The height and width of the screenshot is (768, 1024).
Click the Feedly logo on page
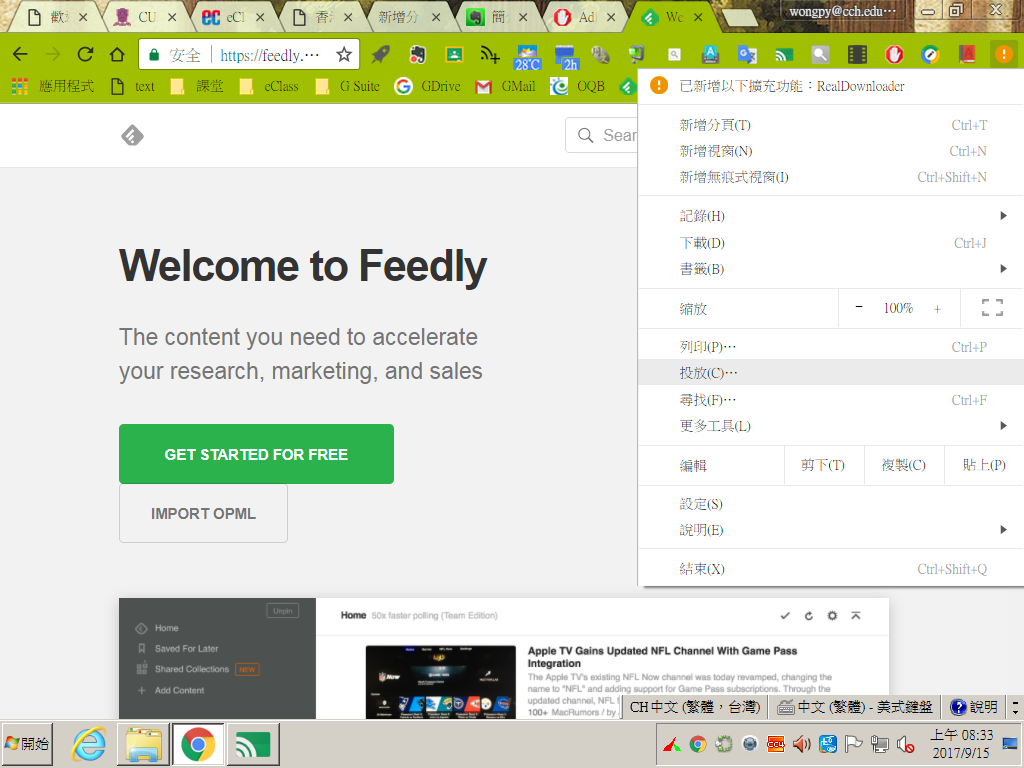132,136
